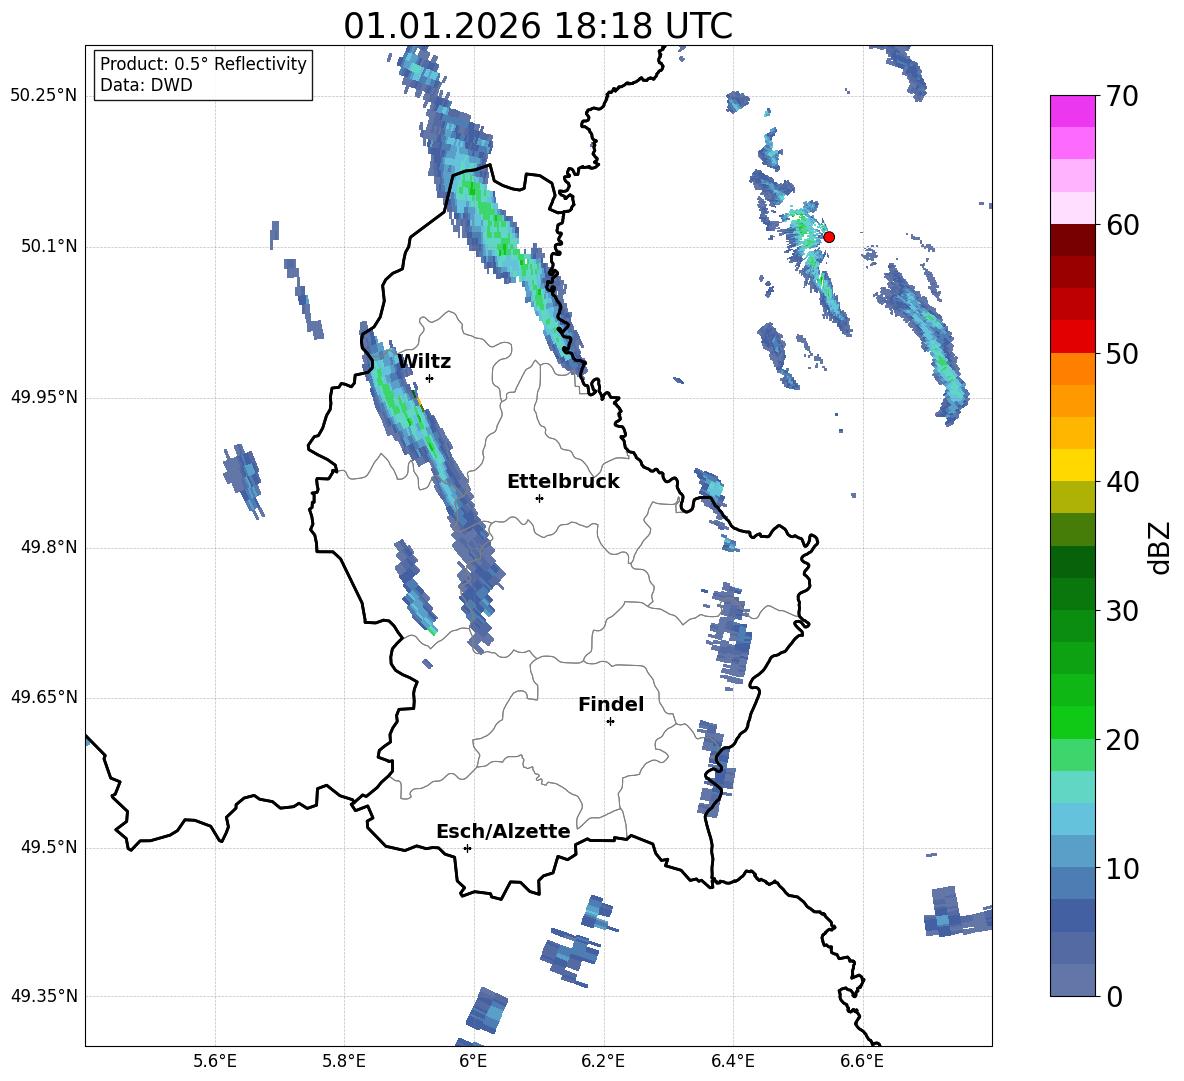Click the red radar site marker dot
1184x1081 pixels.
pos(828,237)
